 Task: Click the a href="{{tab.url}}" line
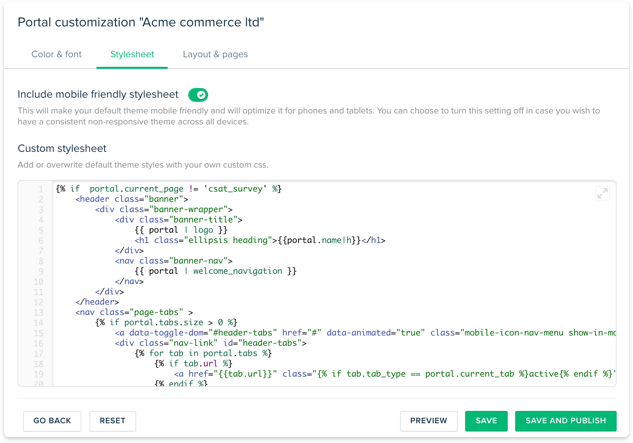click(x=395, y=374)
